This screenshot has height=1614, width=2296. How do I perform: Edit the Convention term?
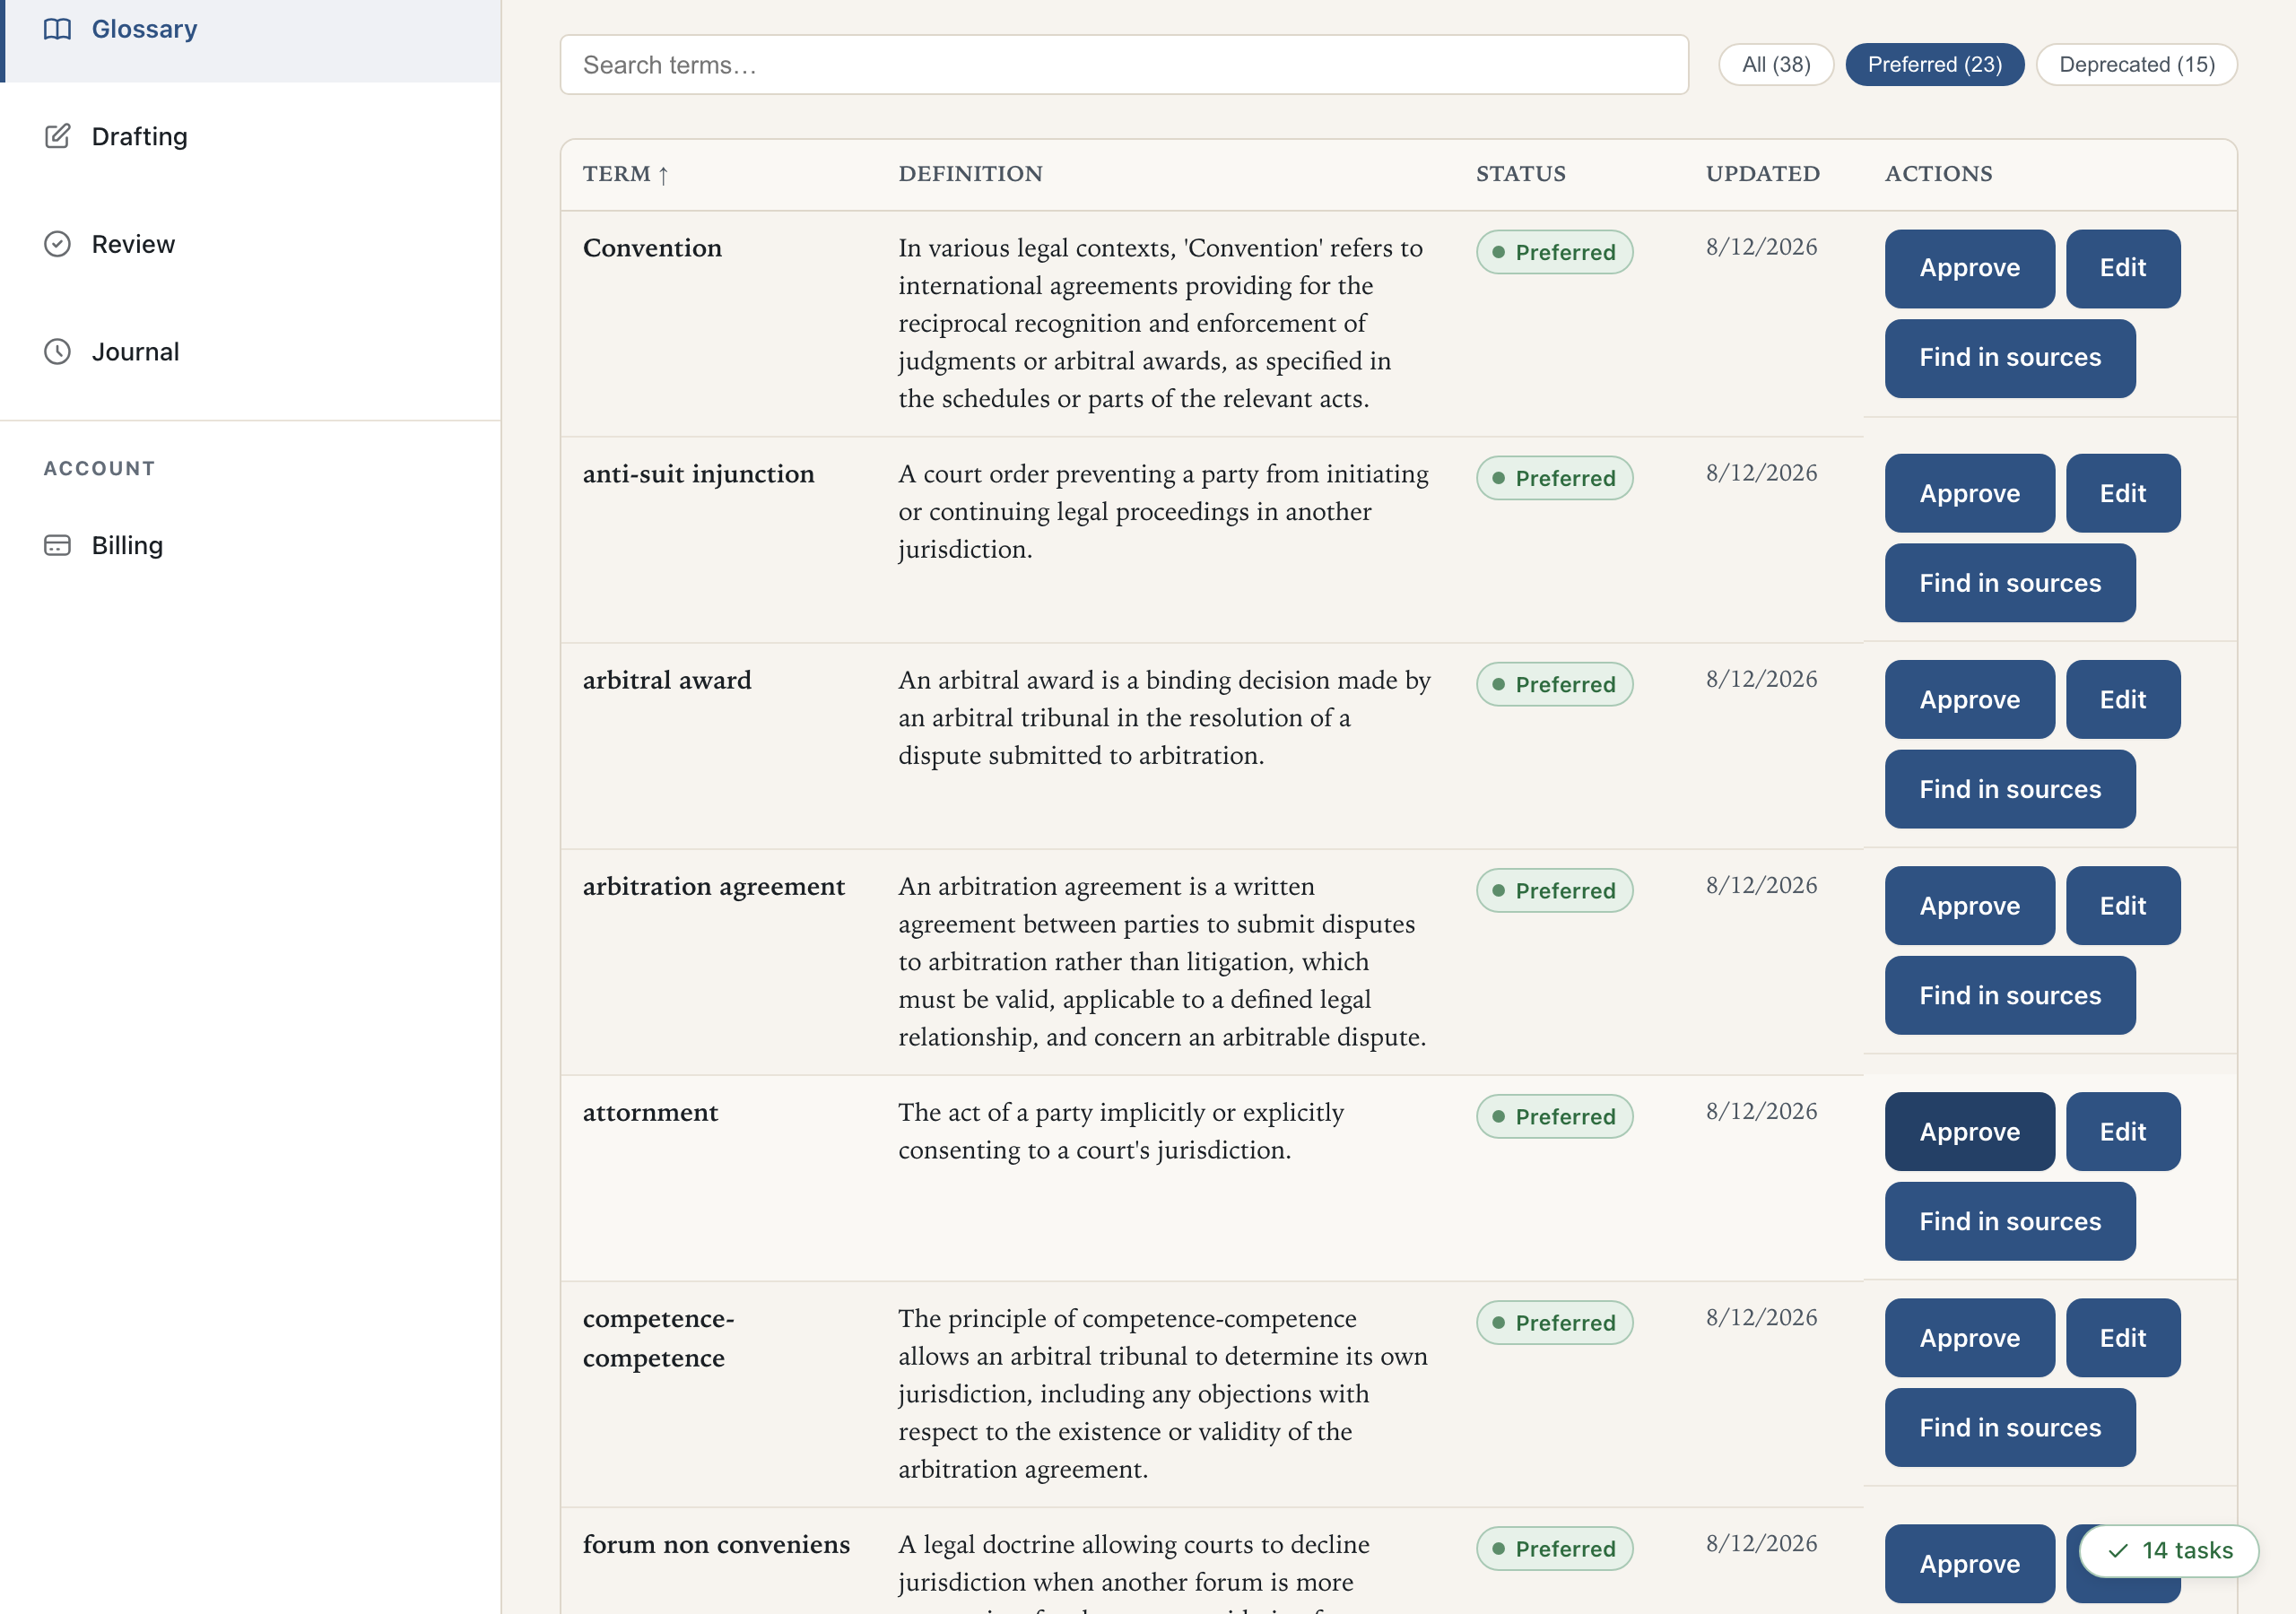pyautogui.click(x=2122, y=268)
